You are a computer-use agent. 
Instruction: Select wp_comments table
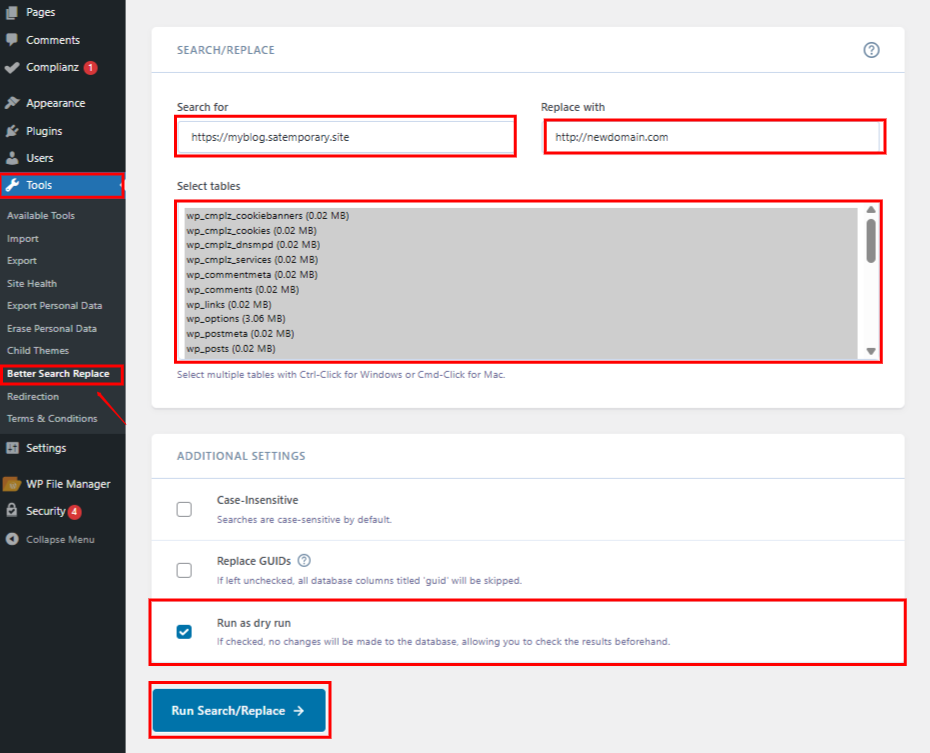pyautogui.click(x=521, y=289)
